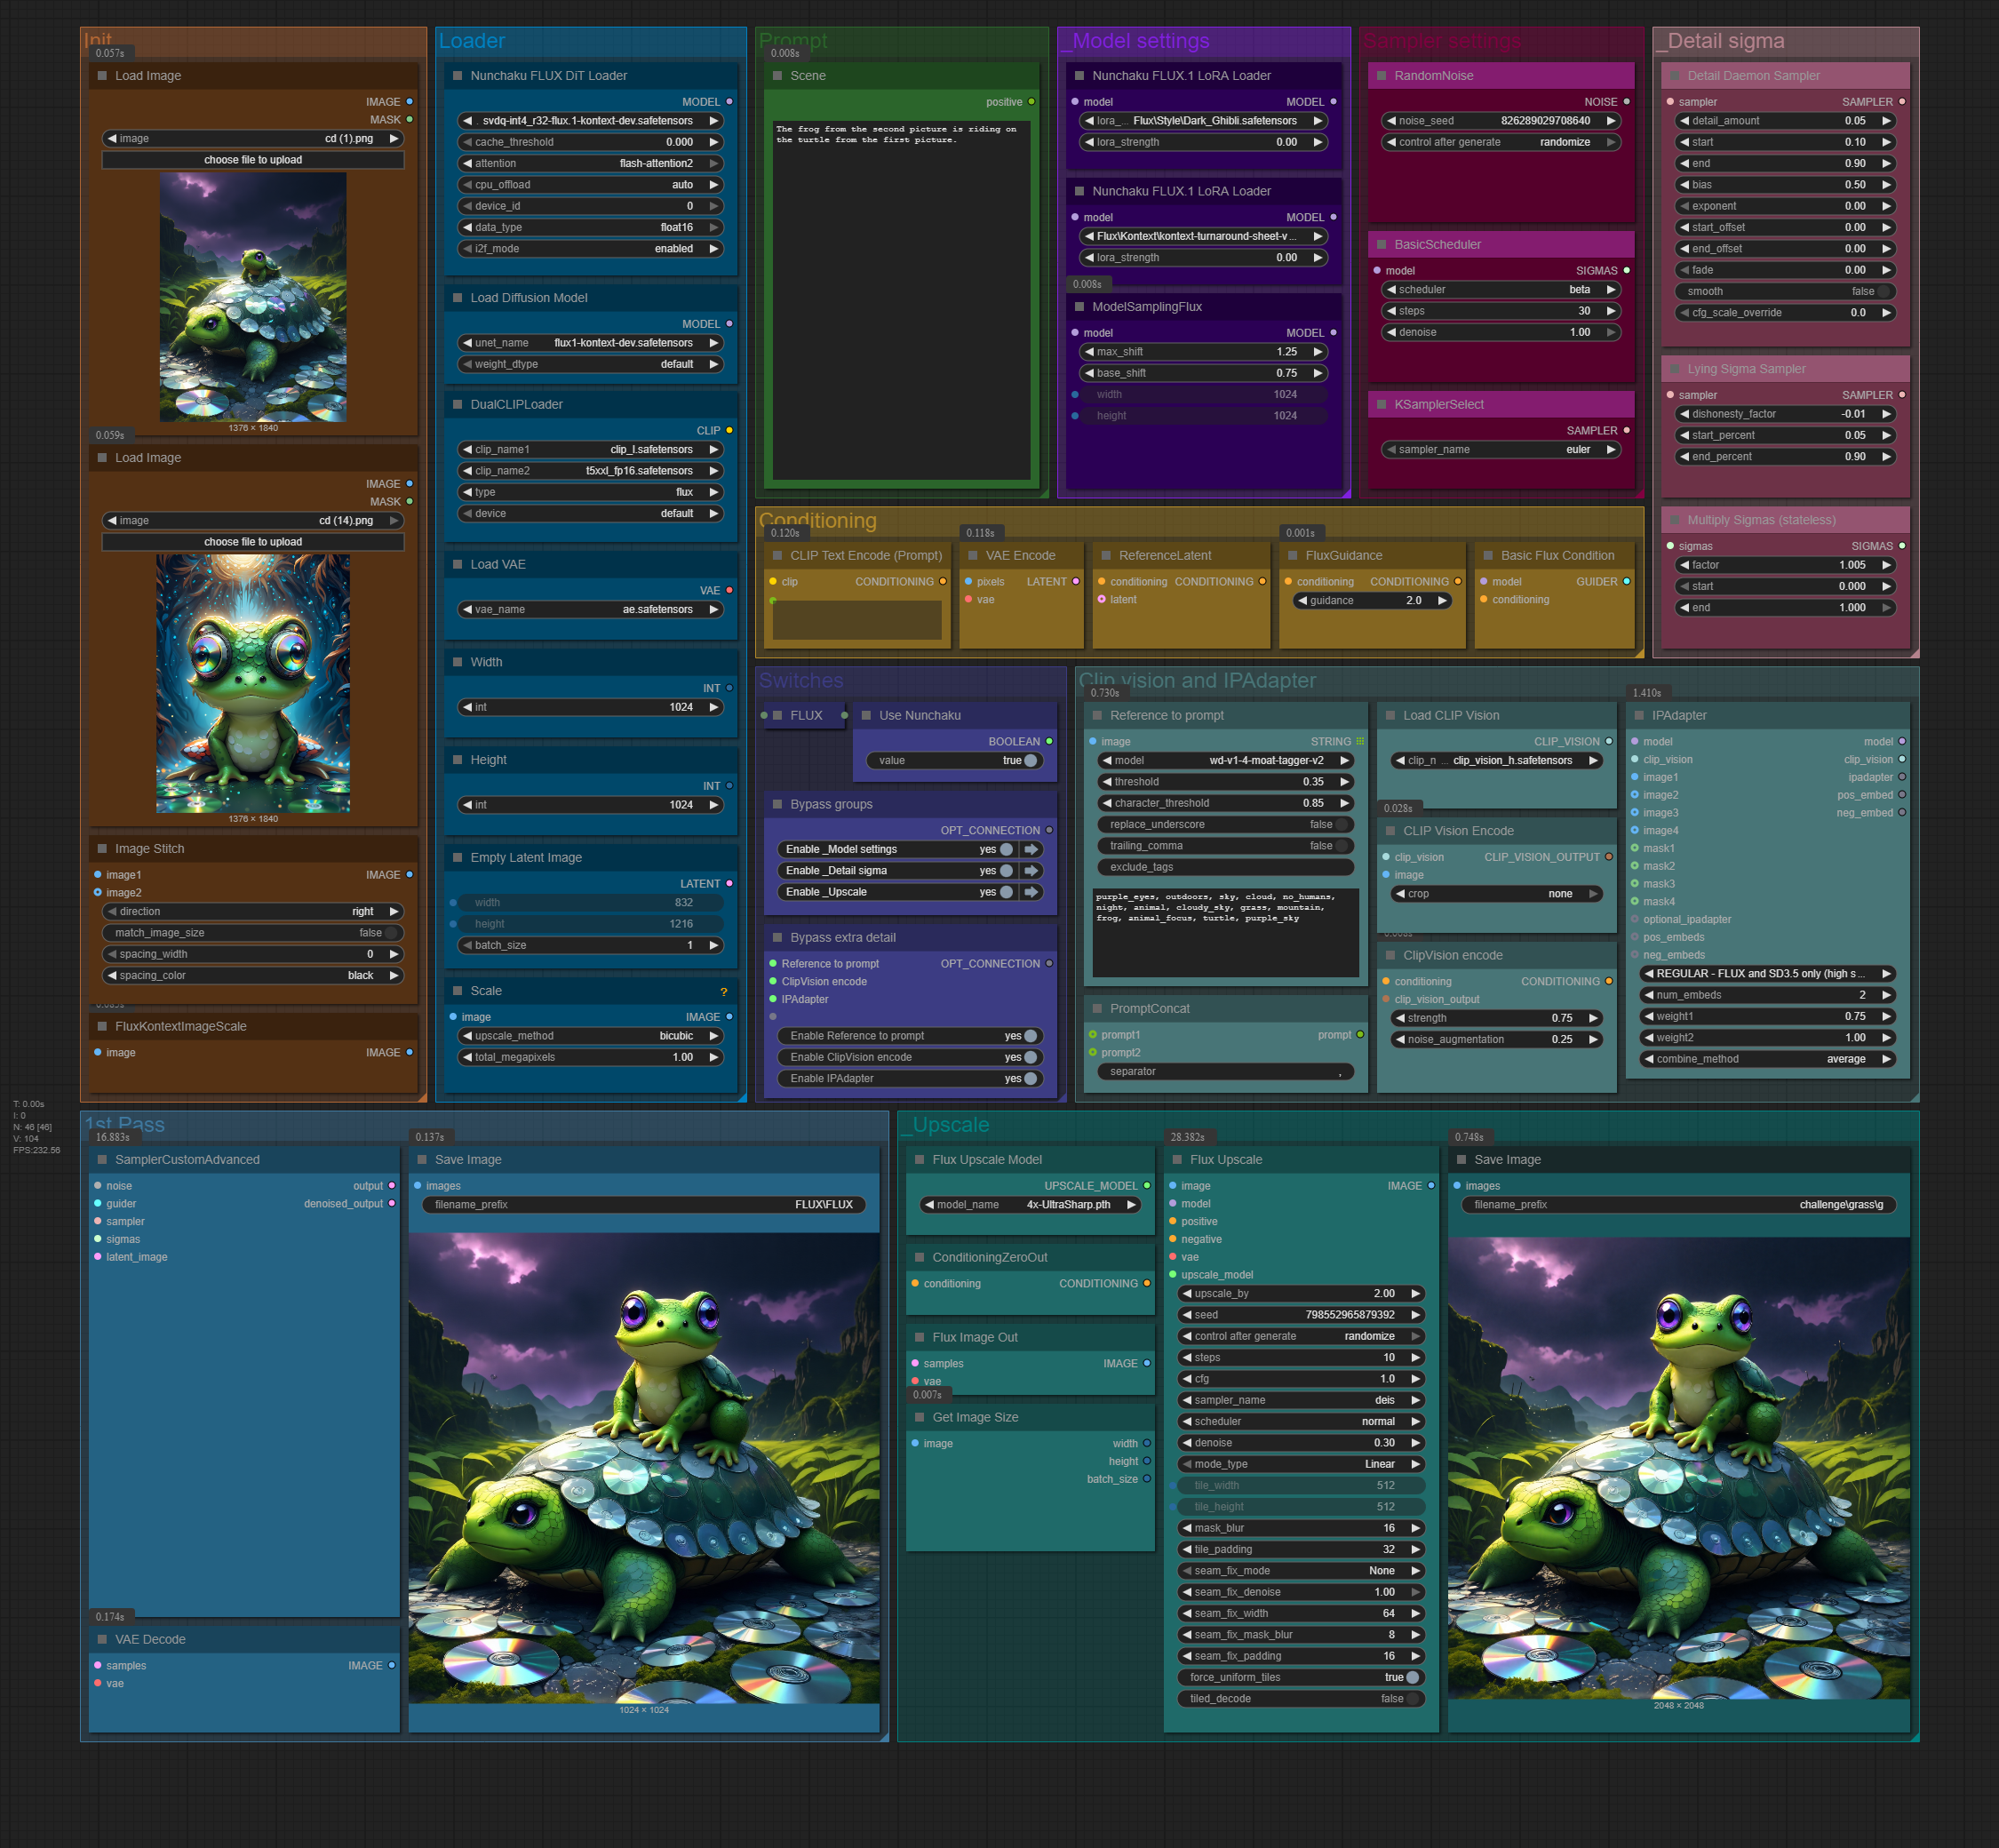Click the Scene prompt text area
This screenshot has height=1848, width=1999.
[x=902, y=300]
